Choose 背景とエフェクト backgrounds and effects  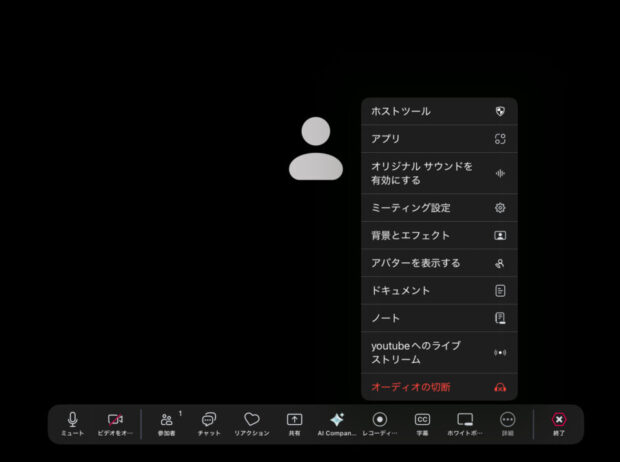[x=438, y=236]
